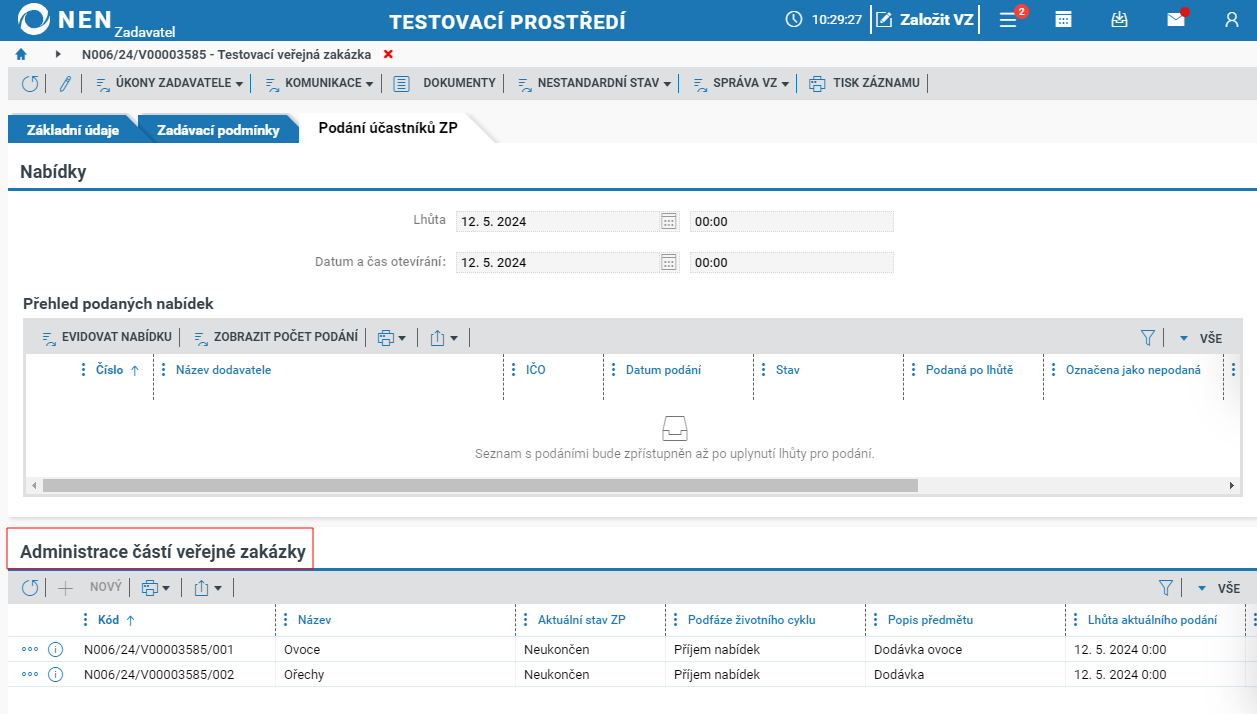1257x714 pixels.
Task: Click the NEN logo
Action: pyautogui.click(x=65, y=19)
